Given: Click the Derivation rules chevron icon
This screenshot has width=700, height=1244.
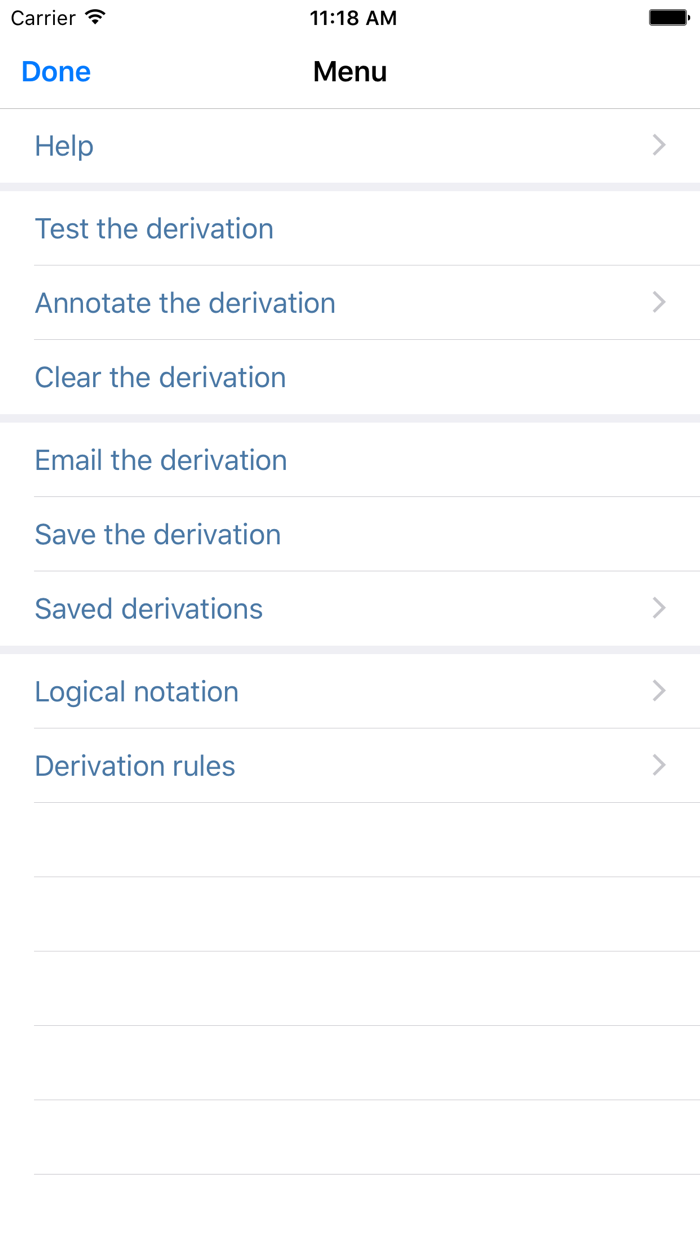Looking at the screenshot, I should (x=659, y=765).
